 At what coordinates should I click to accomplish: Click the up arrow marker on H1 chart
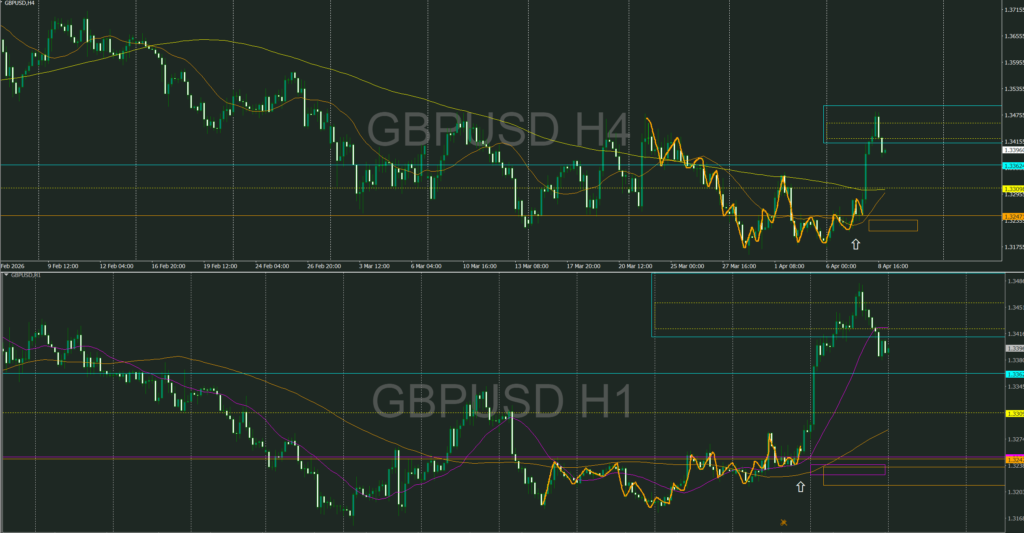pyautogui.click(x=800, y=486)
